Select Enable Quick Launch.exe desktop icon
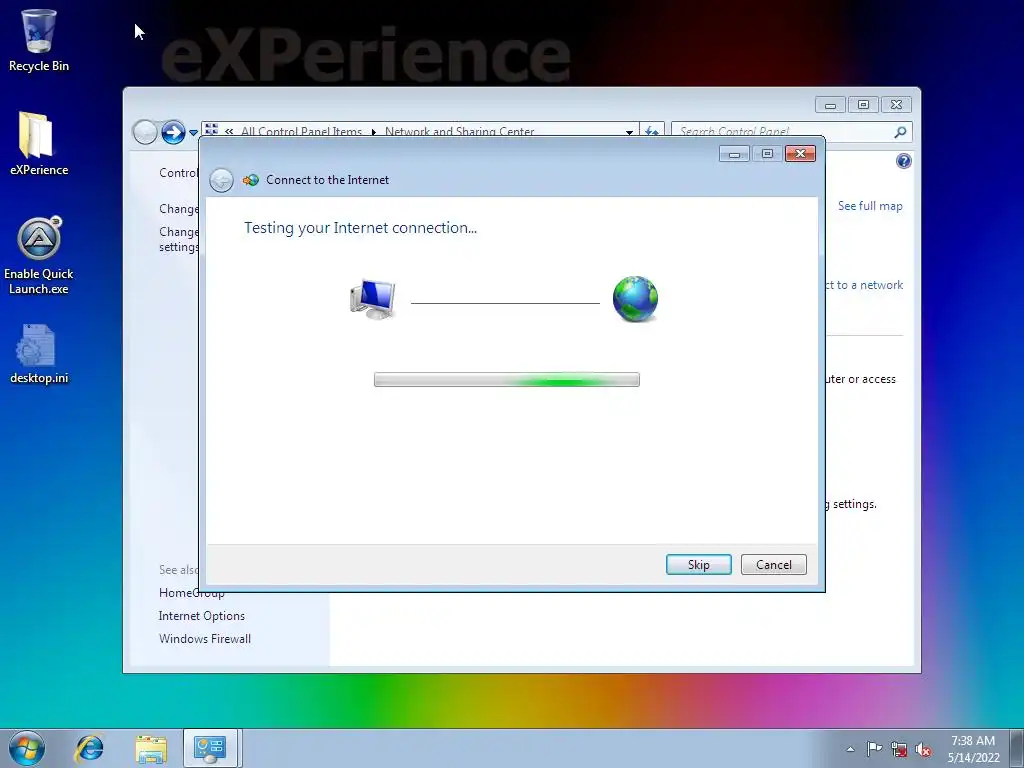 (39, 256)
